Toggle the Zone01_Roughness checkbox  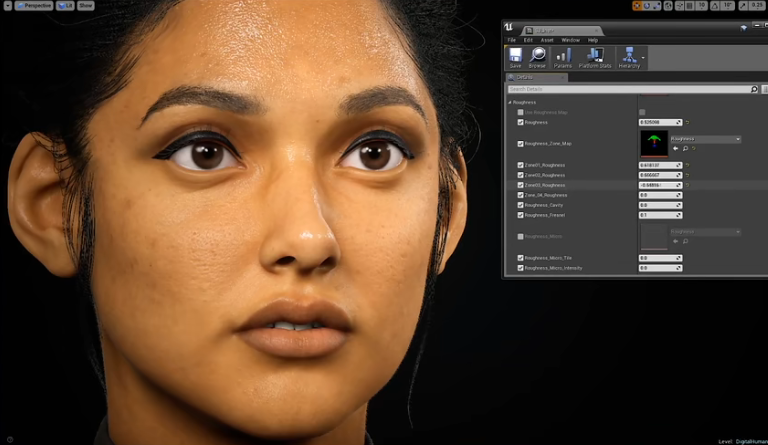click(520, 165)
